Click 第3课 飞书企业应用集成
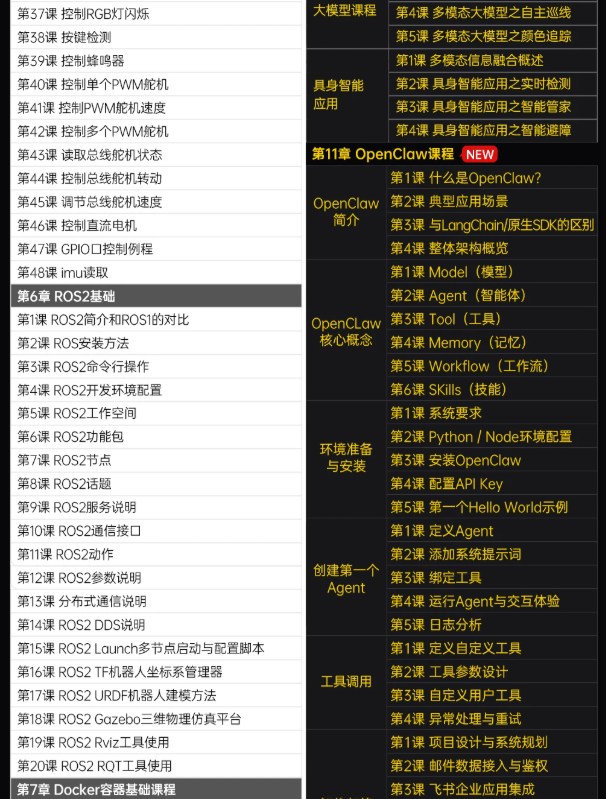The width and height of the screenshot is (606, 799). [492, 789]
